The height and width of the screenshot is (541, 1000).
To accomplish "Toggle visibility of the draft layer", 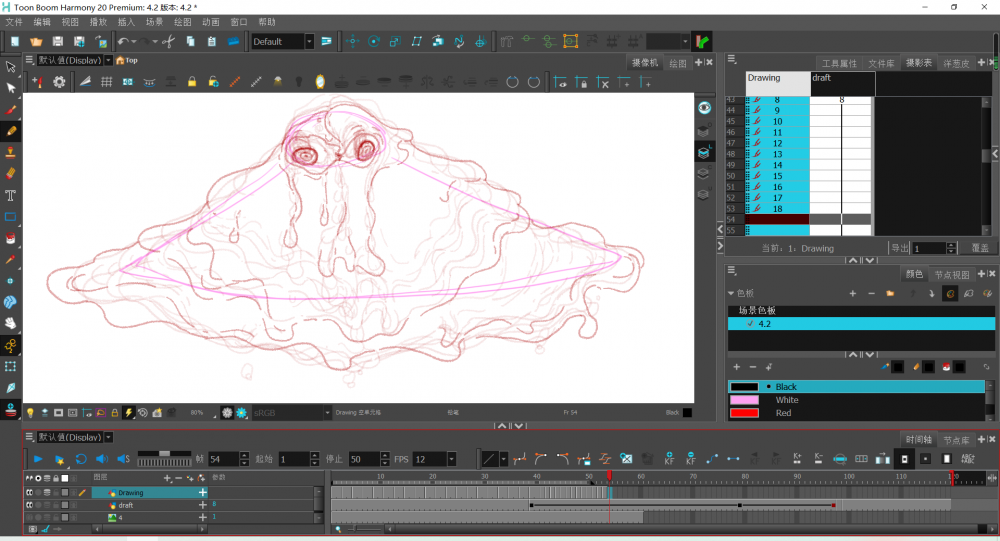I will coord(30,505).
